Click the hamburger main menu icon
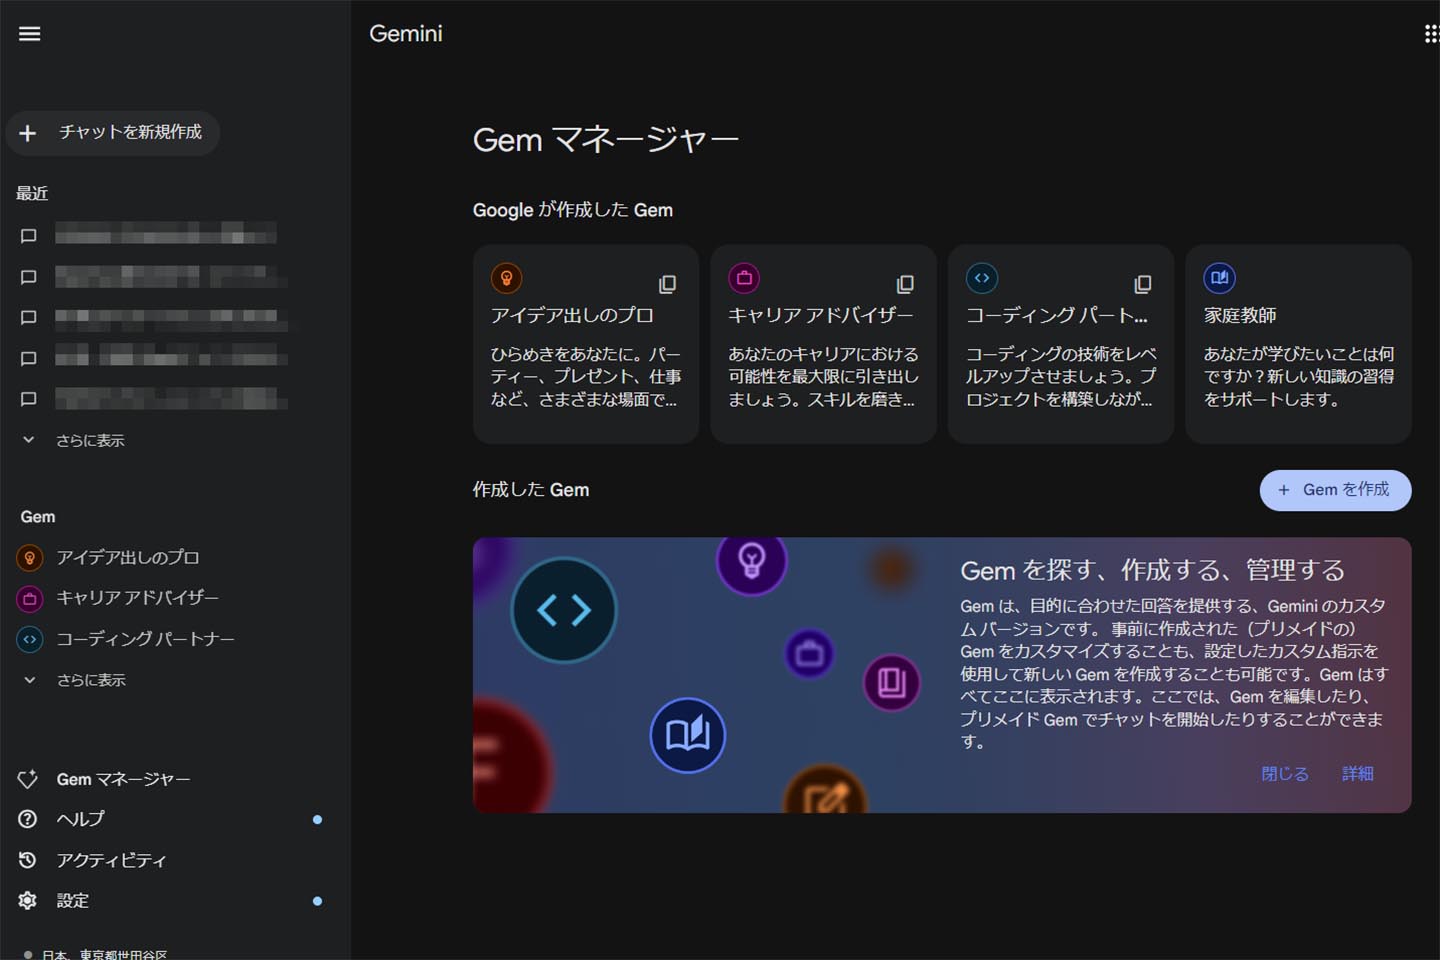The height and width of the screenshot is (960, 1440). click(x=30, y=34)
